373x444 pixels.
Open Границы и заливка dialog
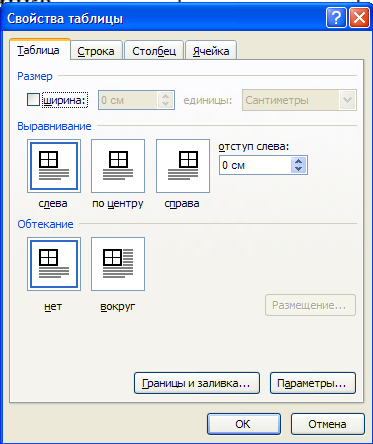click(197, 383)
